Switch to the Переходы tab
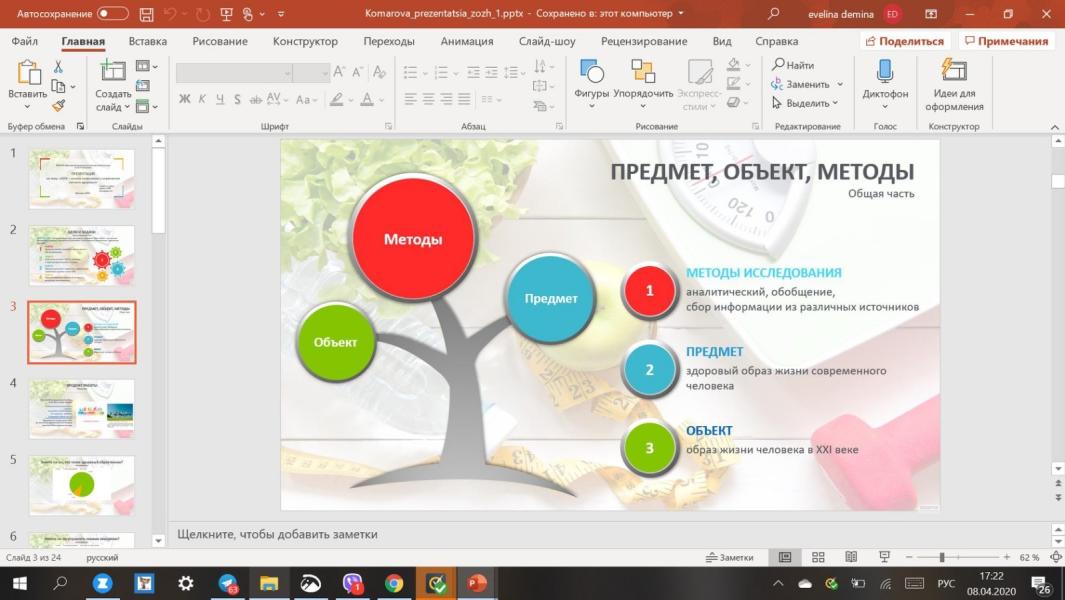Image resolution: width=1065 pixels, height=600 pixels. click(x=389, y=41)
